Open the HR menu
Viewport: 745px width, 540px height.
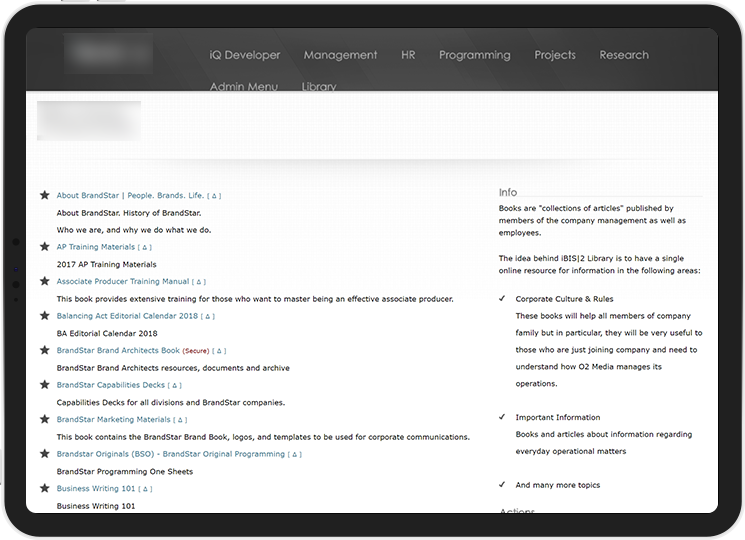click(408, 55)
